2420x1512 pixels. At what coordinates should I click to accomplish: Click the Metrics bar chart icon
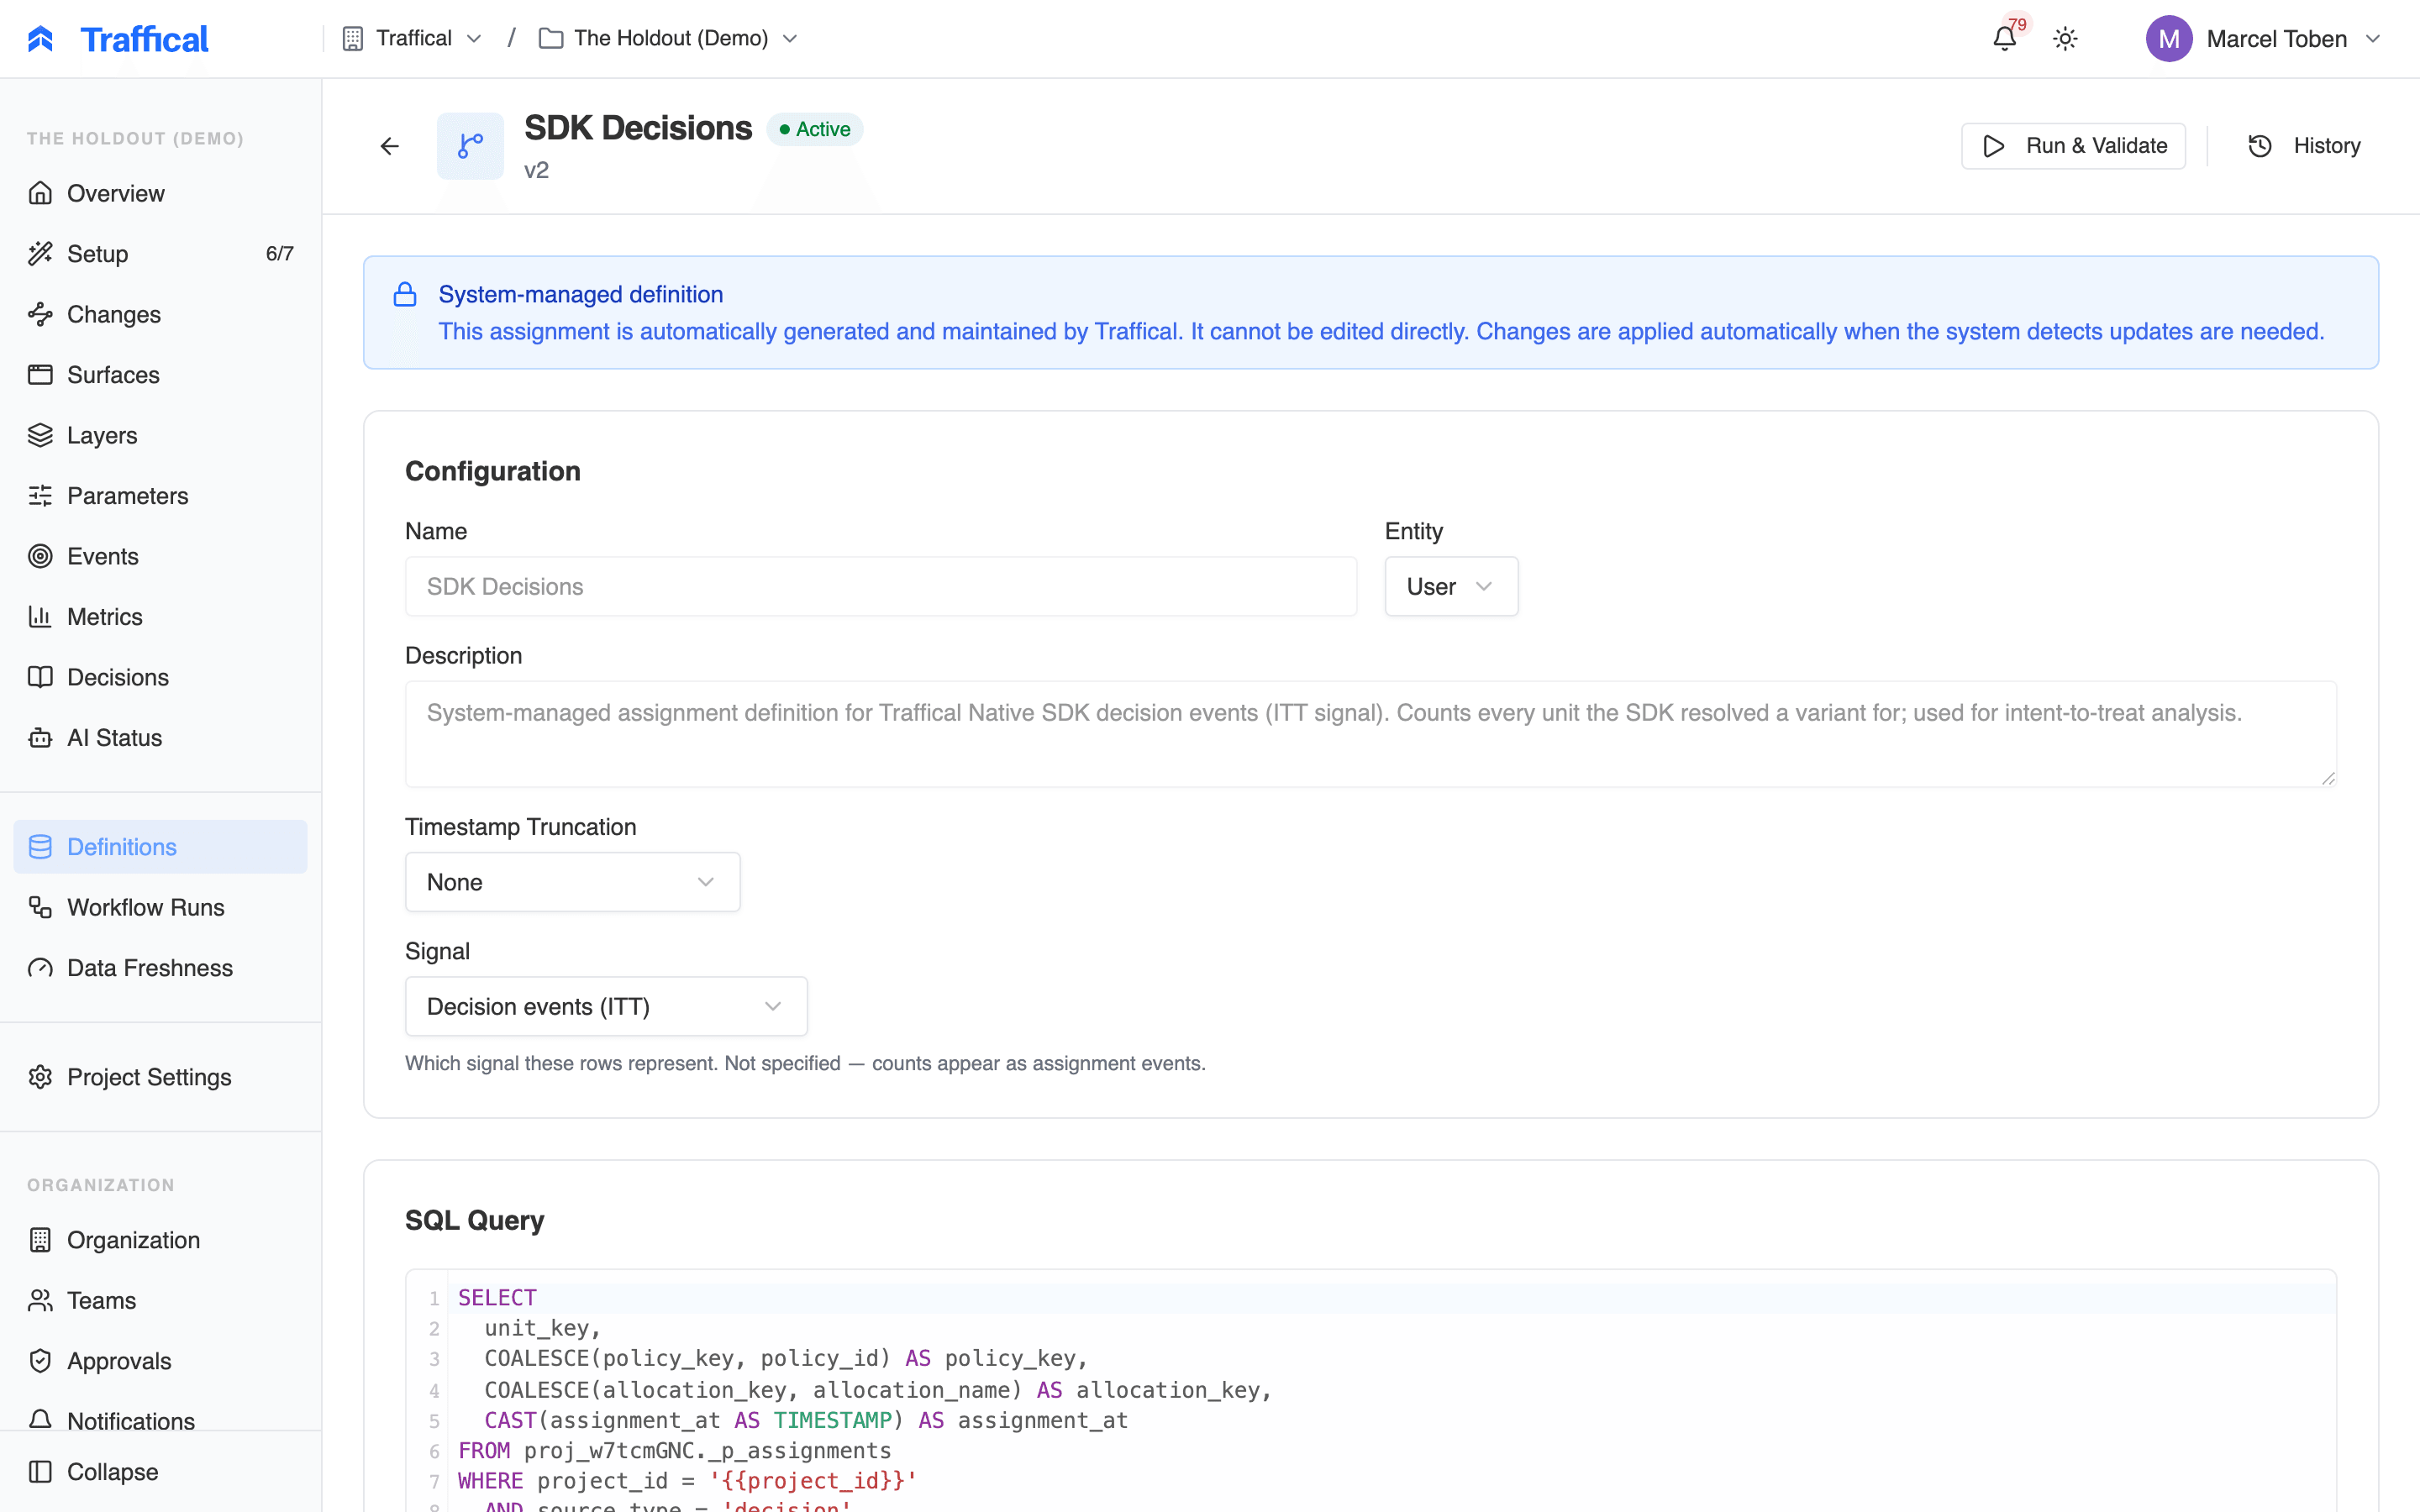click(40, 617)
